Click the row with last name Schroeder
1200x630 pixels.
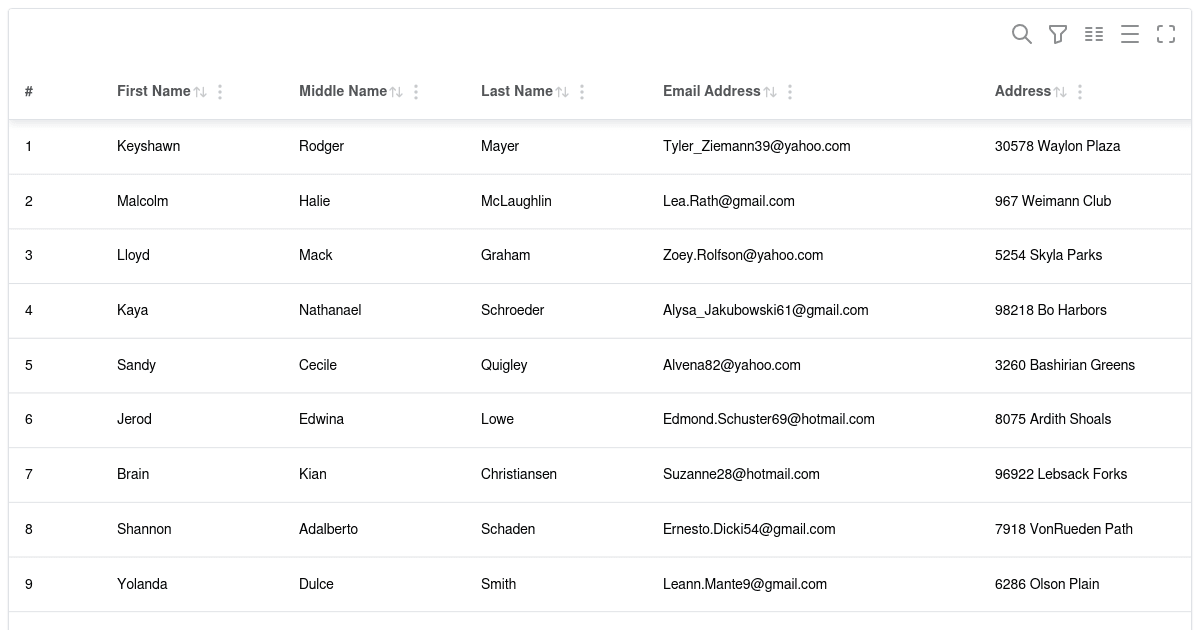point(512,310)
